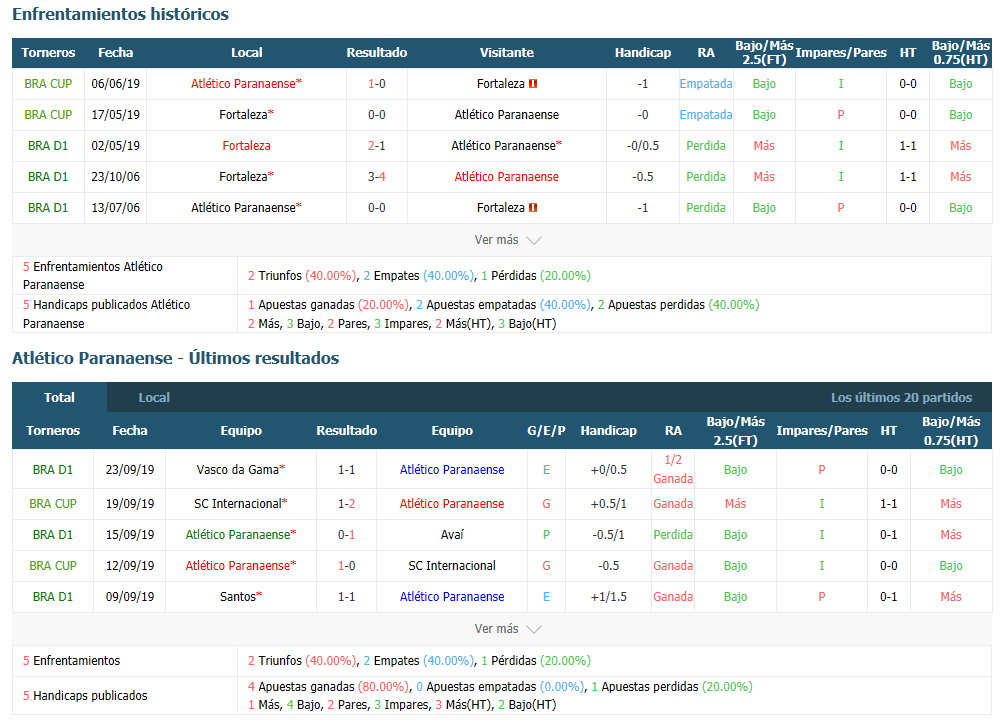Image resolution: width=1007 pixels, height=726 pixels.
Task: Click the Visitante column header
Action: coord(507,53)
